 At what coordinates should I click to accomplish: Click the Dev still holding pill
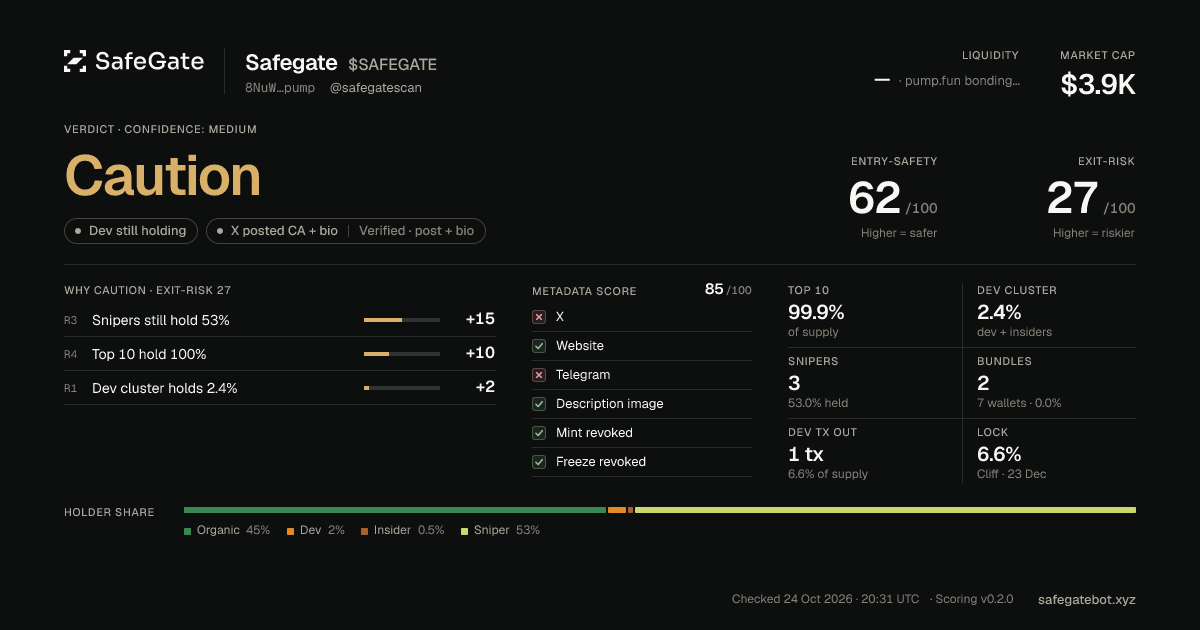pyautogui.click(x=131, y=231)
